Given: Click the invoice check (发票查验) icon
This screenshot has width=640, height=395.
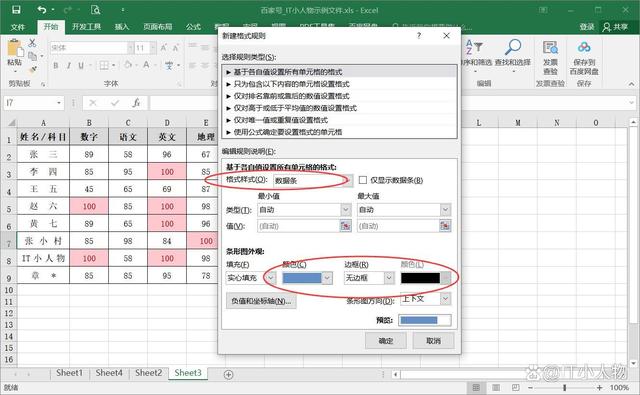Looking at the screenshot, I should [x=550, y=48].
